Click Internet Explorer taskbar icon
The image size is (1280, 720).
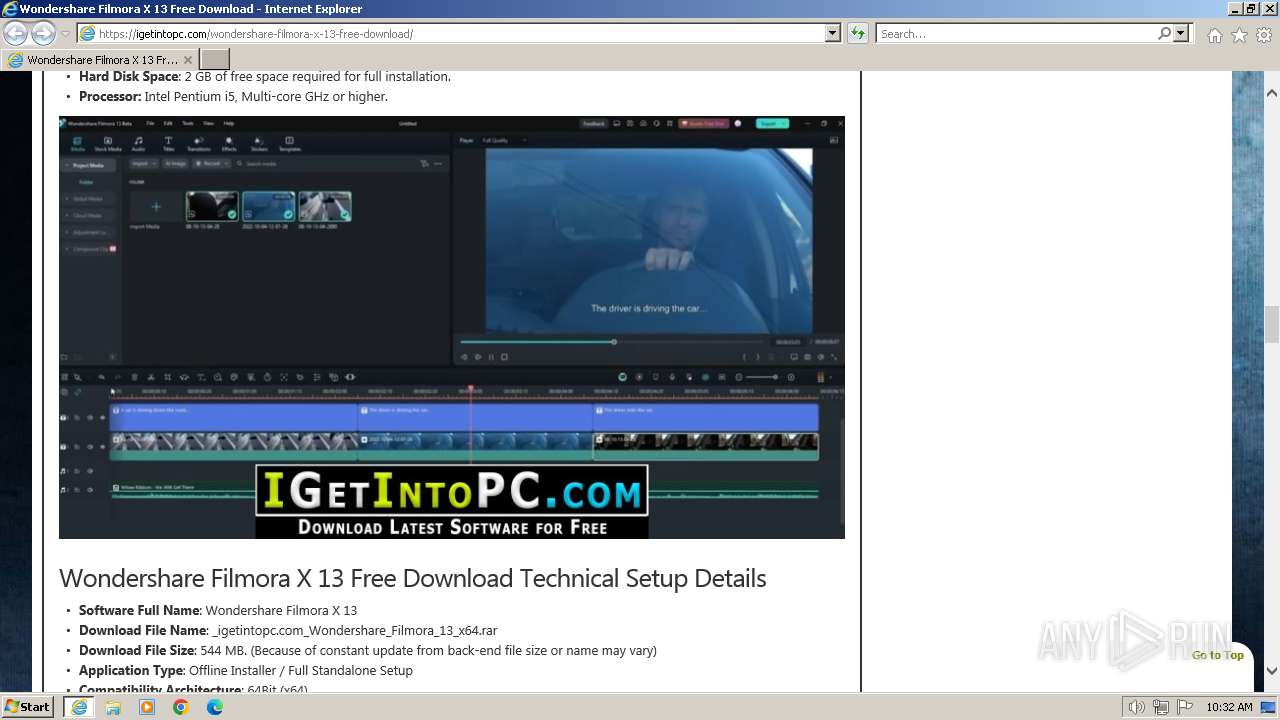[79, 707]
